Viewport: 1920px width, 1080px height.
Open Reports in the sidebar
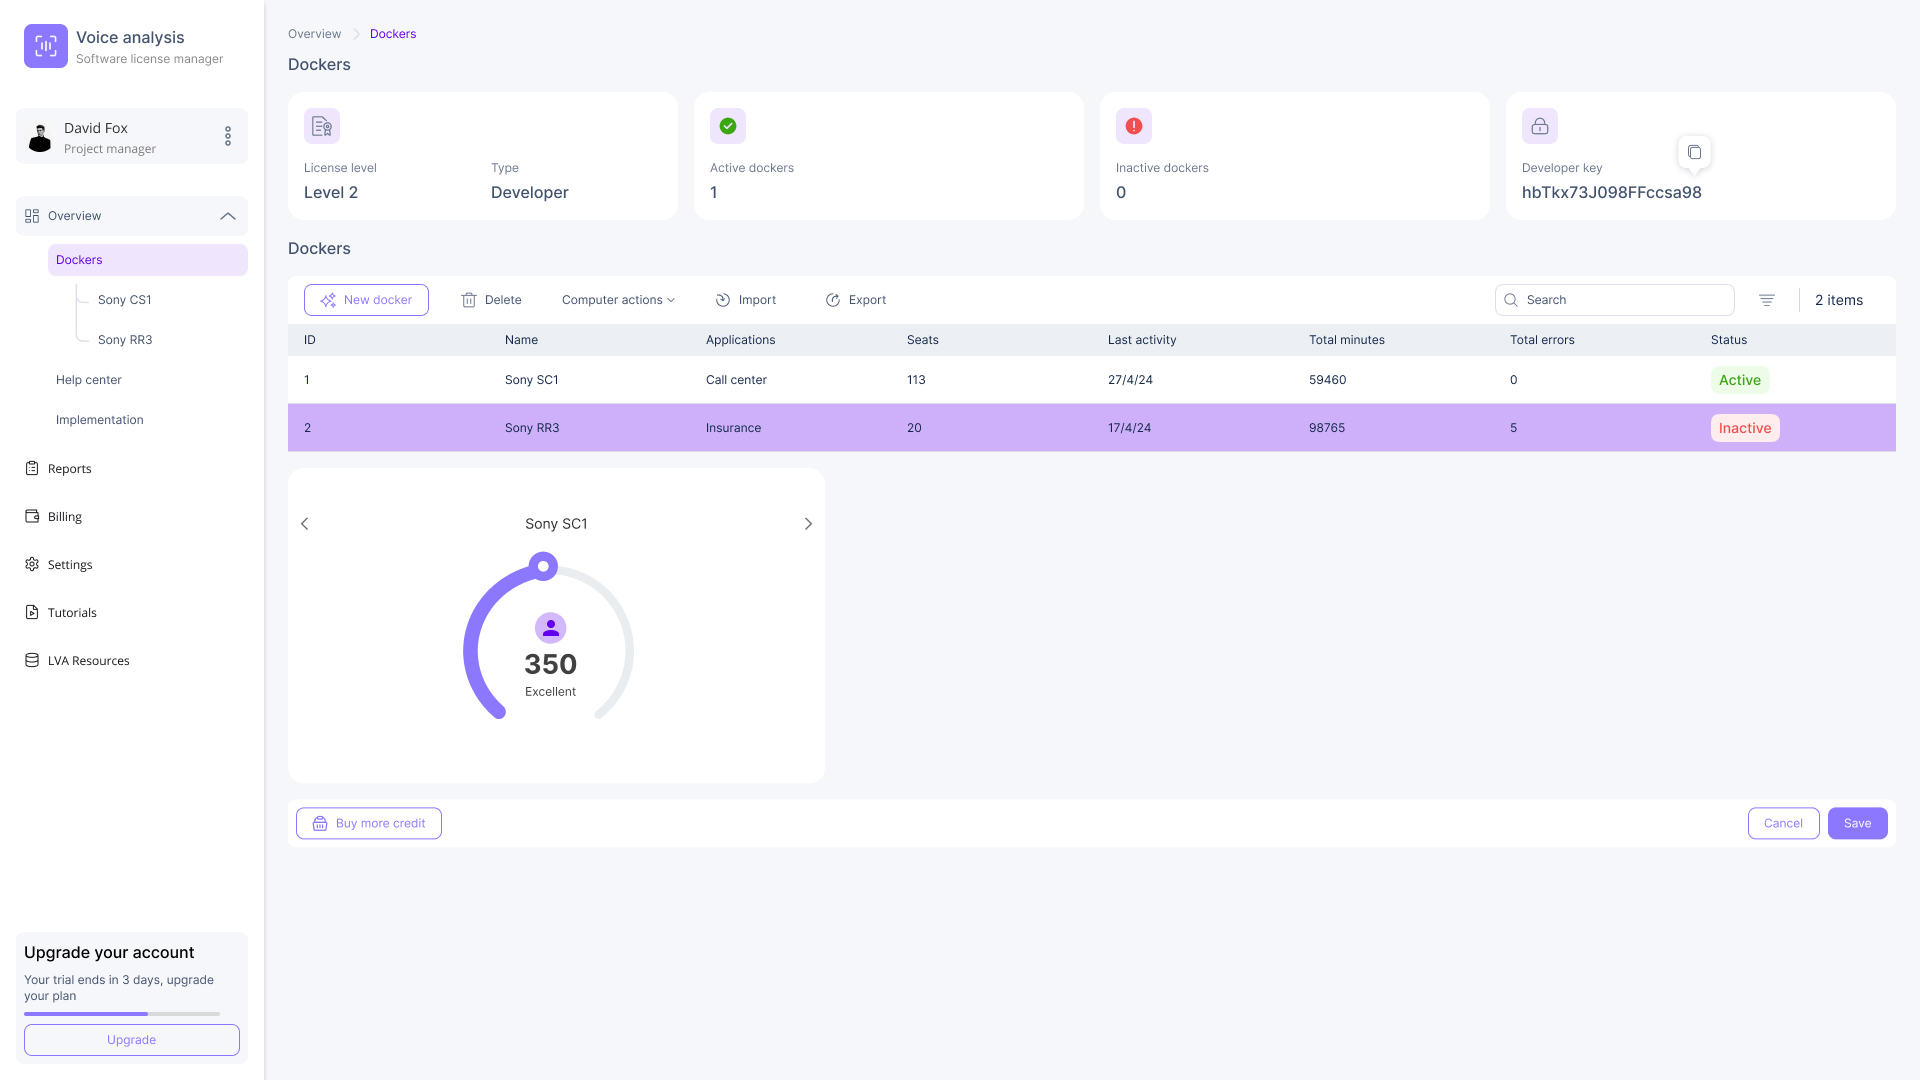click(69, 469)
